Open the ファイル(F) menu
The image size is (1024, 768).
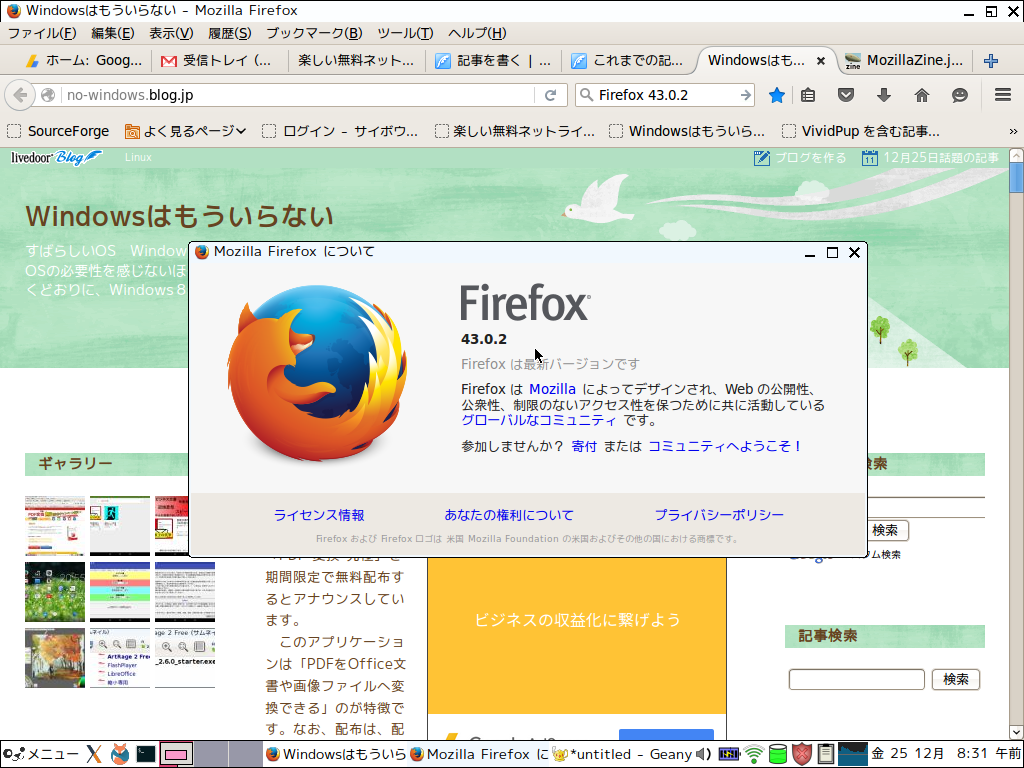click(42, 33)
